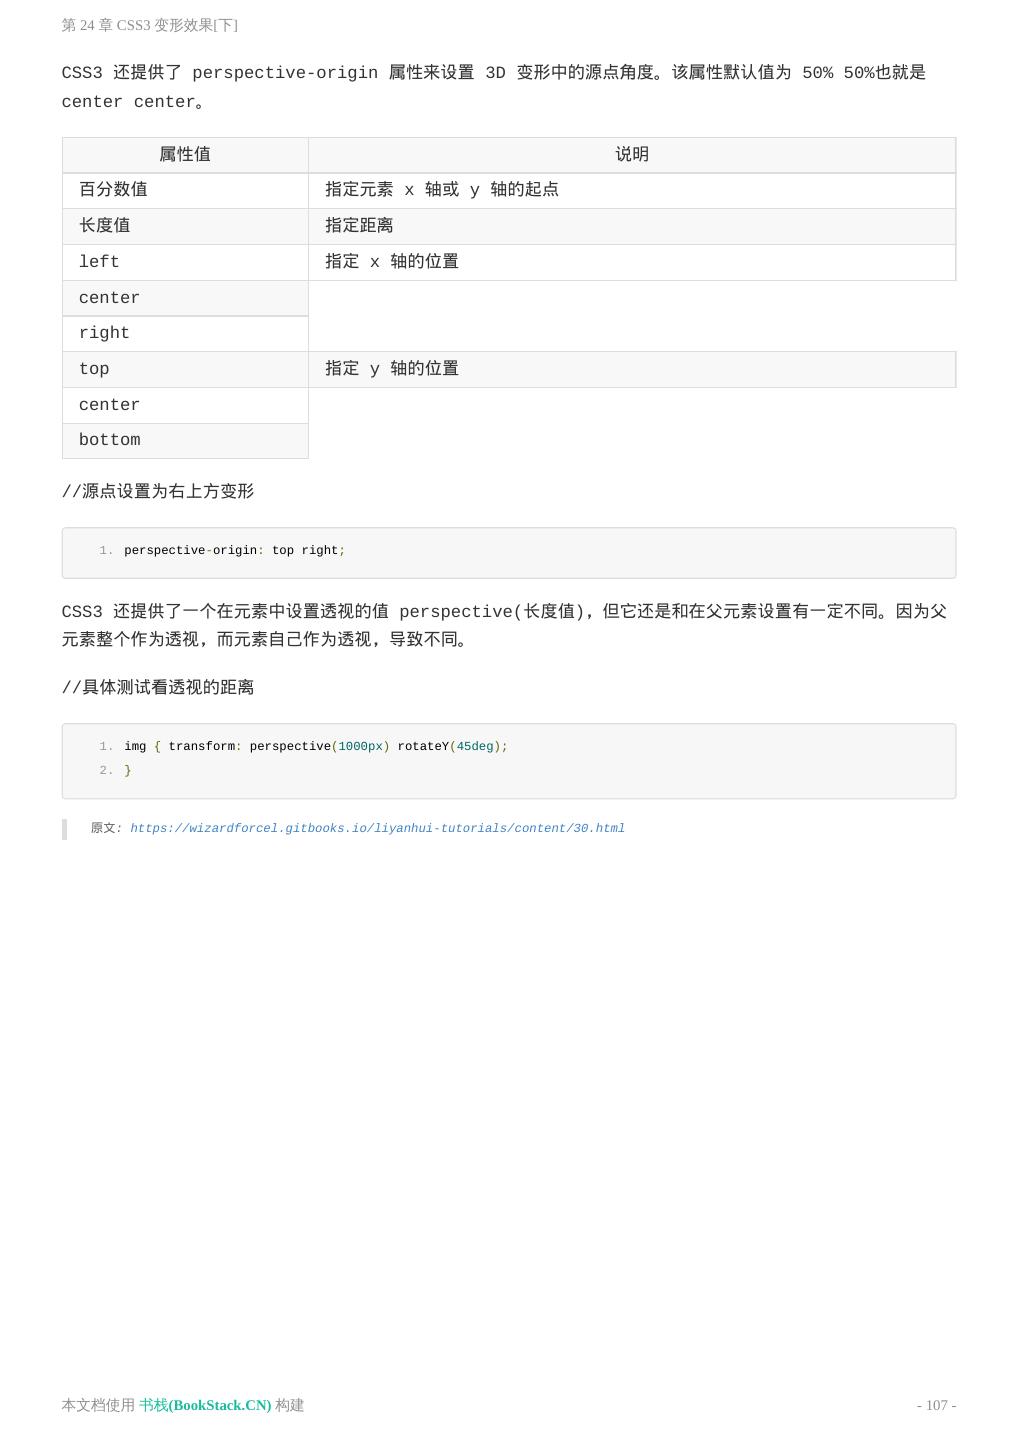Click the page number '- 107 -'
Screen dimensions: 1019x1440
936,1405
